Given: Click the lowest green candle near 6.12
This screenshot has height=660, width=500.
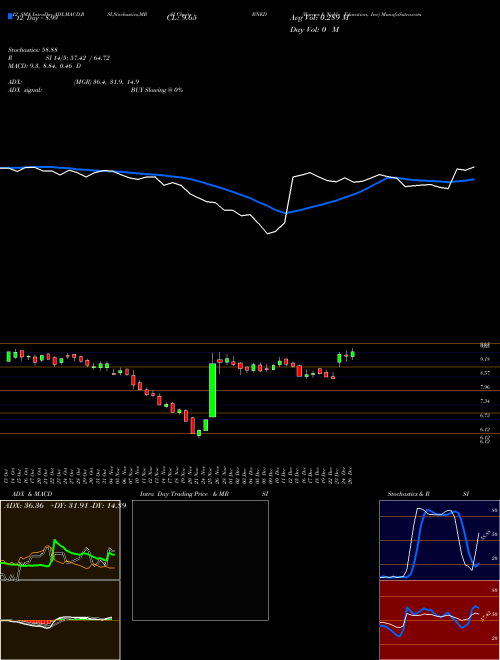Looking at the screenshot, I should point(199,433).
